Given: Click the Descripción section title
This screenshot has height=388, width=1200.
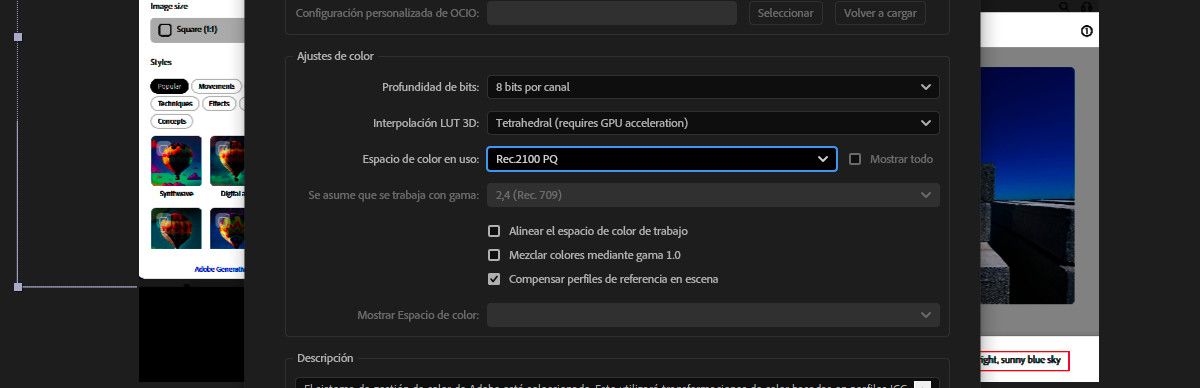Looking at the screenshot, I should [325, 358].
